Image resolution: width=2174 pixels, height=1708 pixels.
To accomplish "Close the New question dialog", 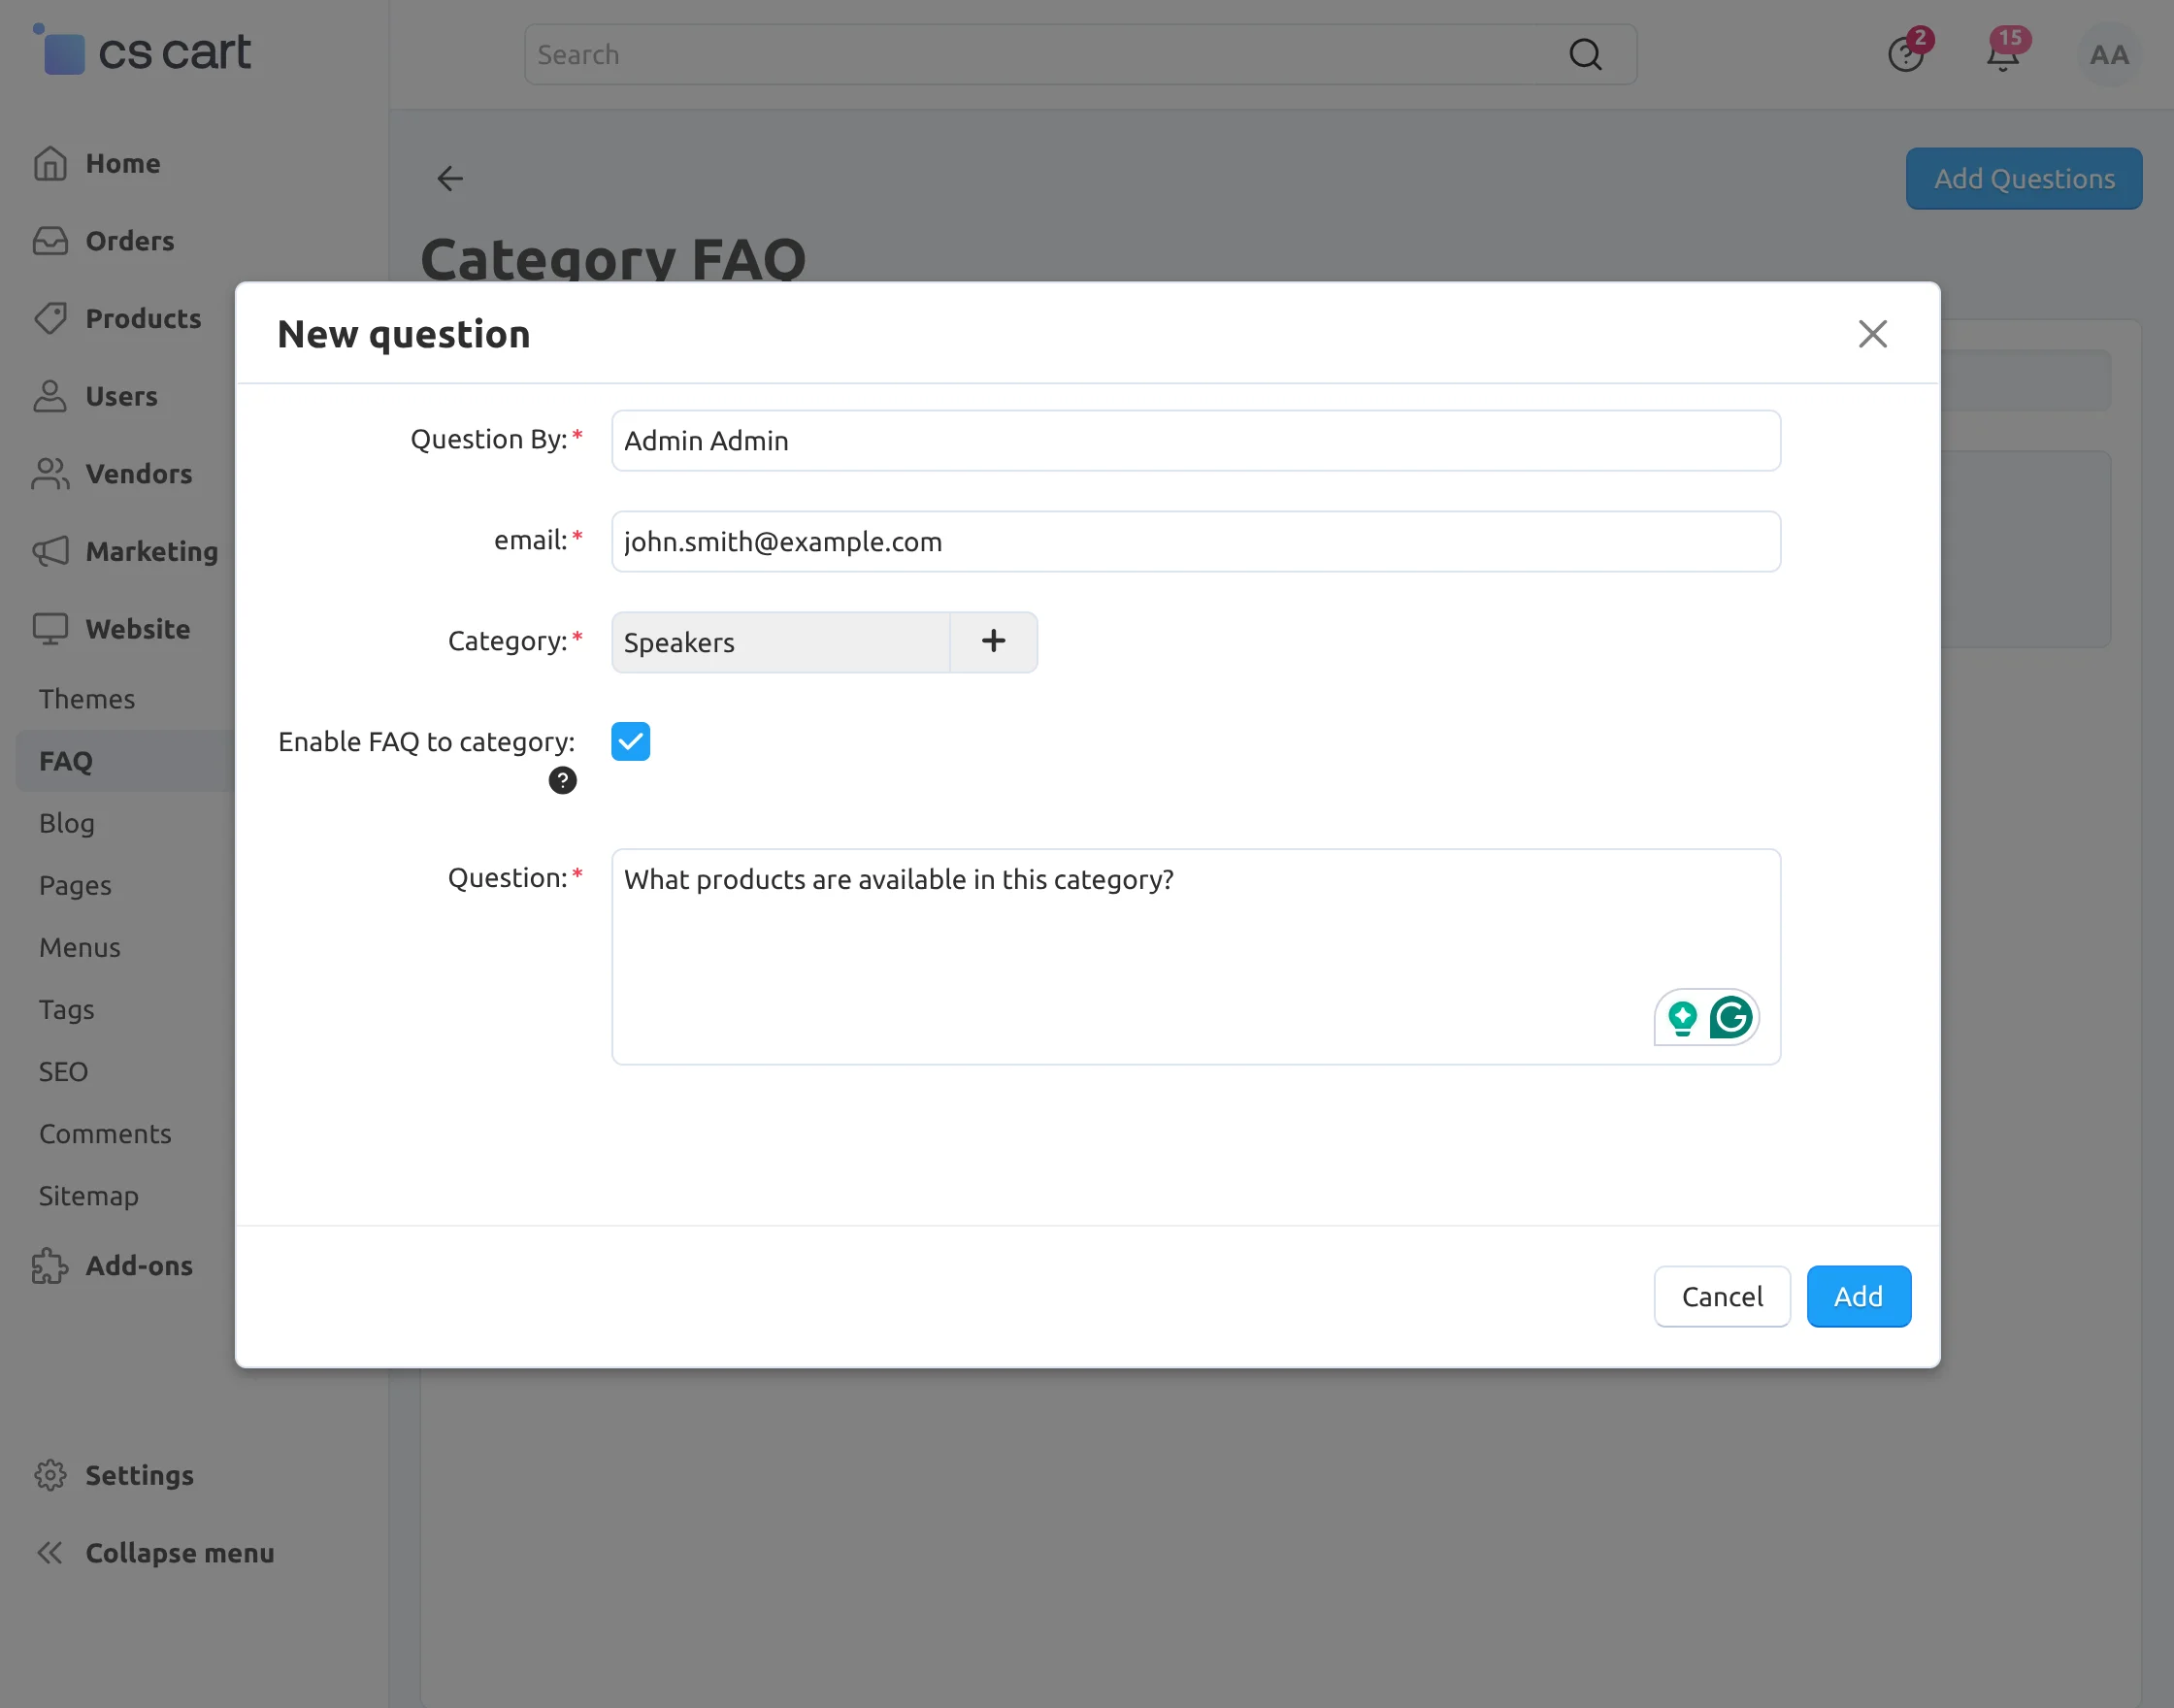I will [1872, 334].
